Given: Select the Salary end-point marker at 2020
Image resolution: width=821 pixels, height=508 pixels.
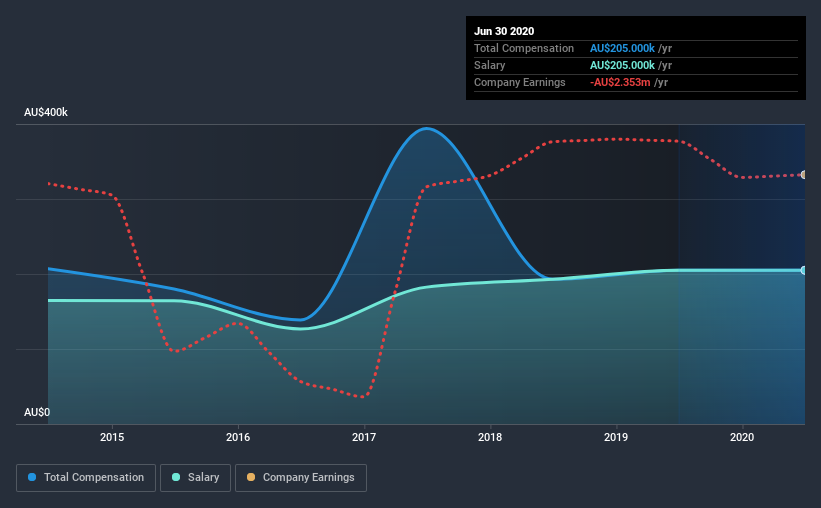Looking at the screenshot, I should [804, 270].
